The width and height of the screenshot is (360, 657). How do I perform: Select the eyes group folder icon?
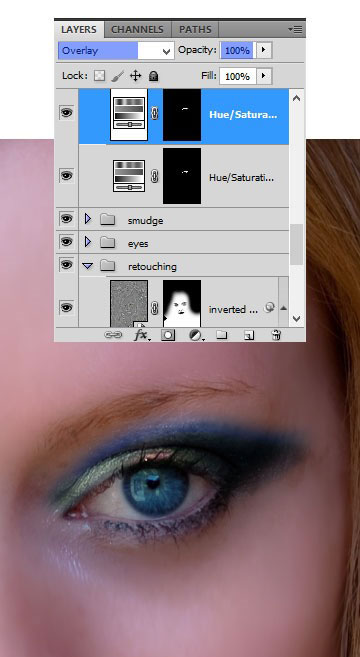[108, 242]
